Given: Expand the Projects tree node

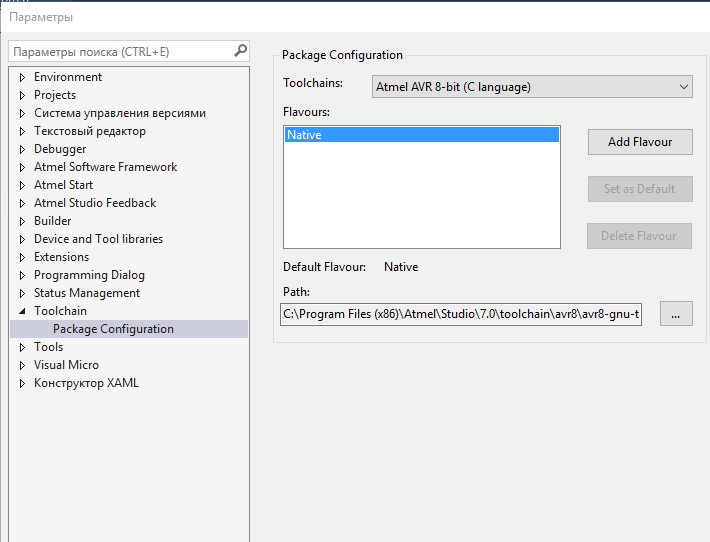Looking at the screenshot, I should [x=22, y=95].
